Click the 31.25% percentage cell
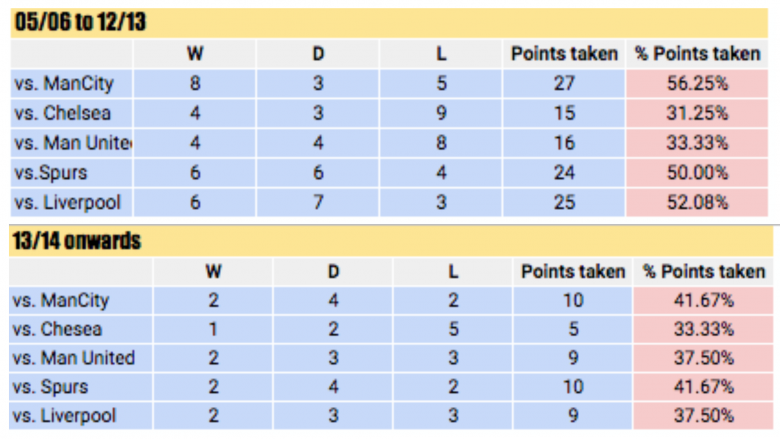Screen dimensions: 780x439 tap(697, 114)
